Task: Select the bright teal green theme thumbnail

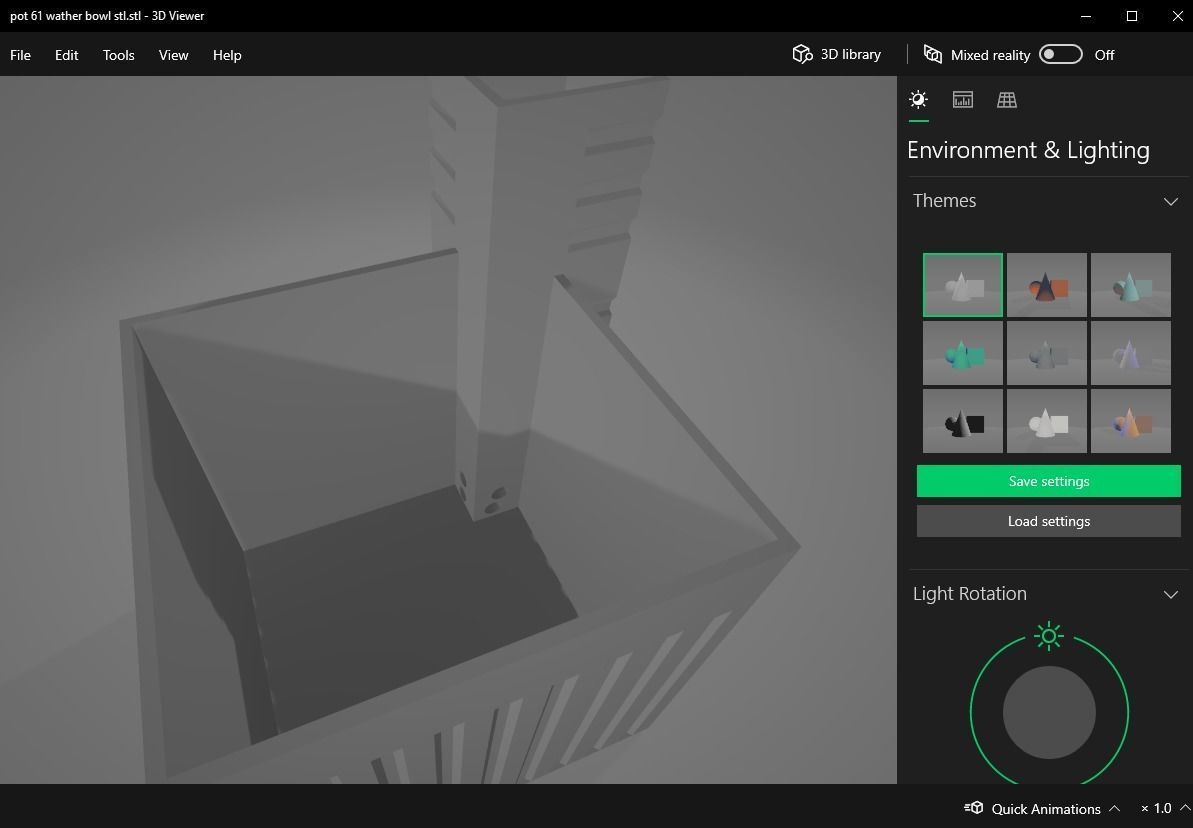Action: click(x=962, y=352)
